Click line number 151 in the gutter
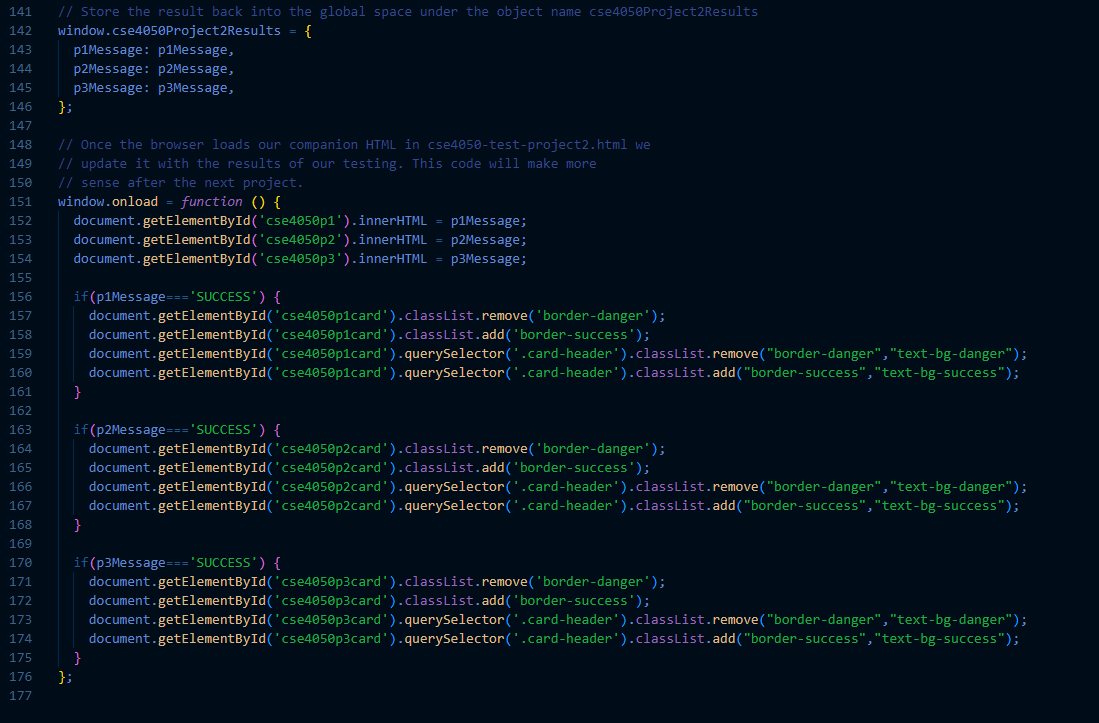 point(20,202)
